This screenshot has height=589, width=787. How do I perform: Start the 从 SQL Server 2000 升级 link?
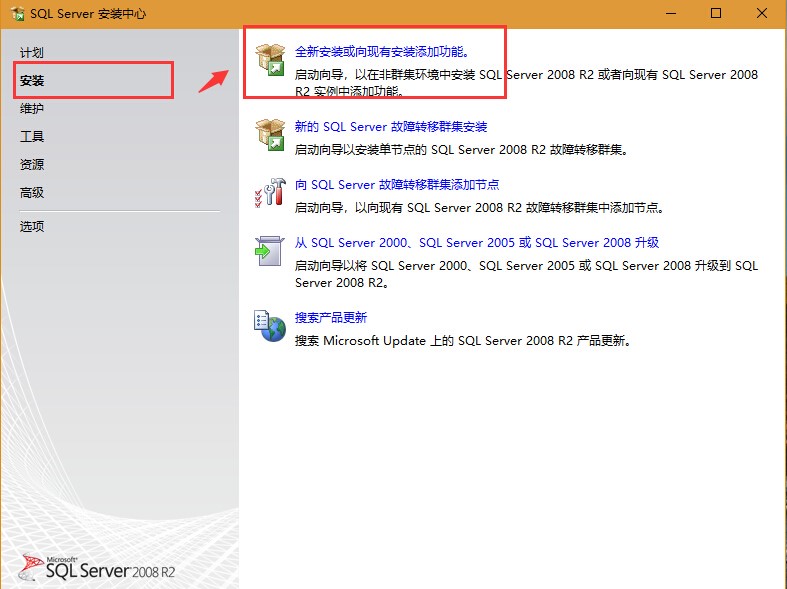pos(477,243)
